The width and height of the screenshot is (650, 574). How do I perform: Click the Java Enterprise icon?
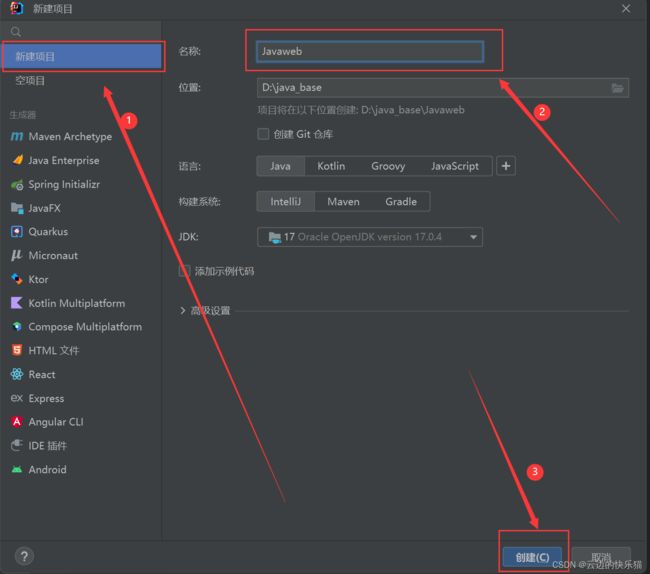[17, 160]
